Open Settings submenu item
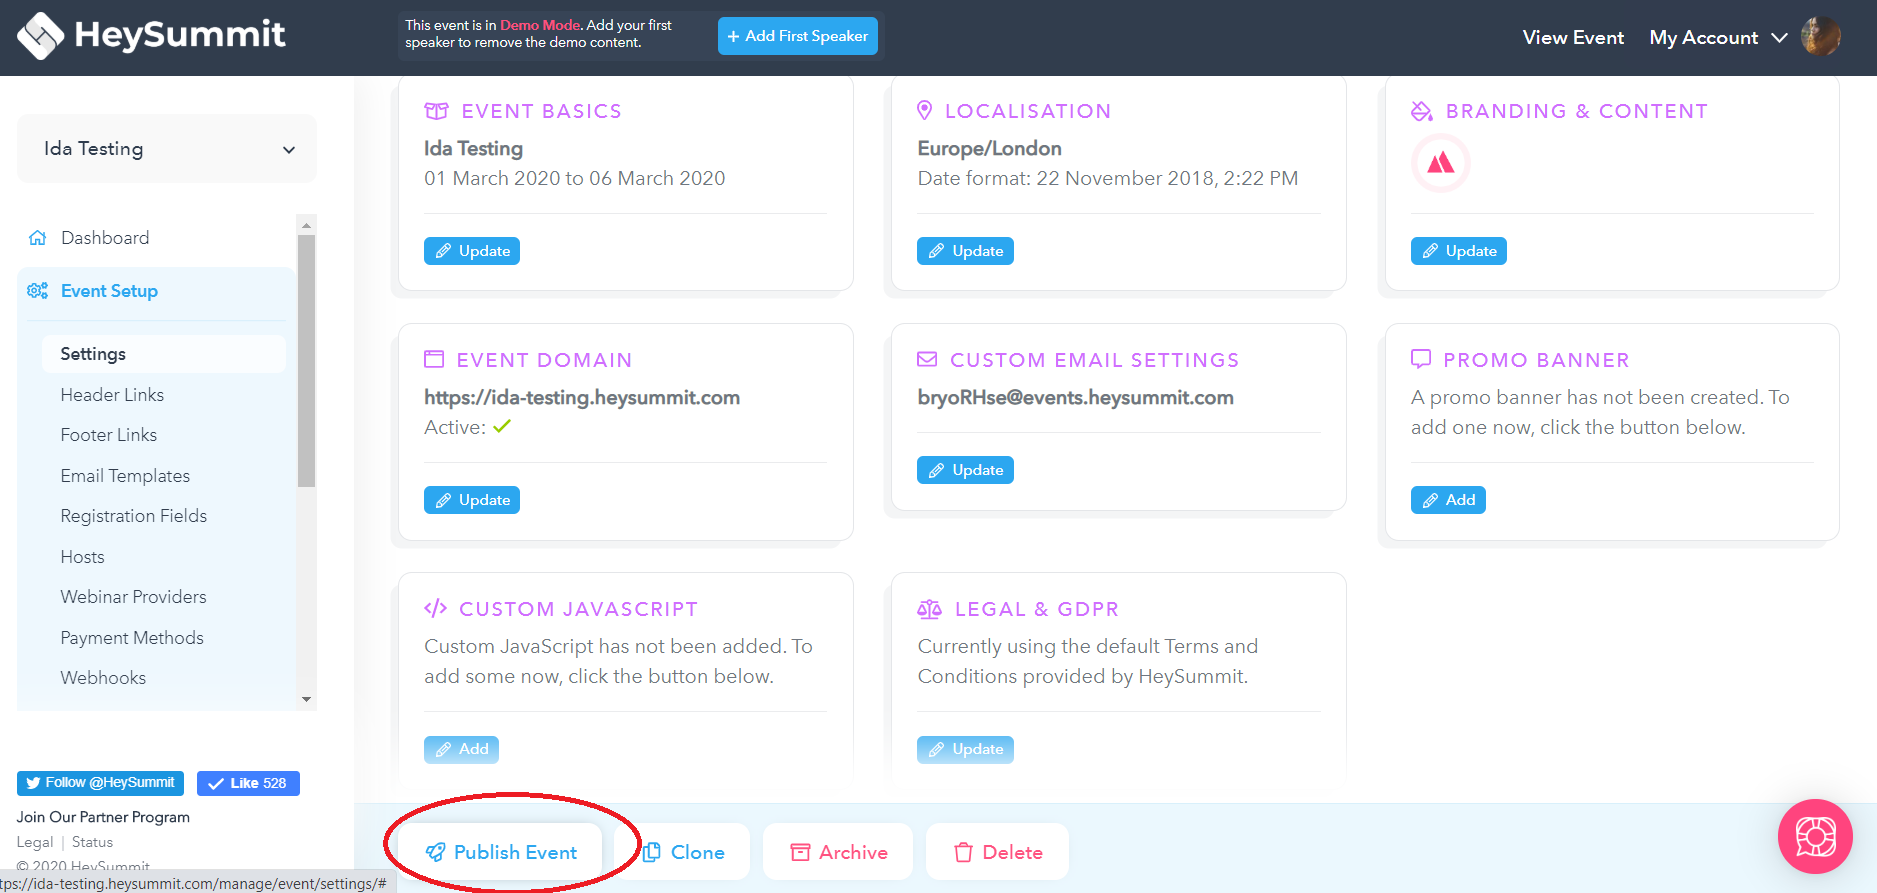 (164, 354)
